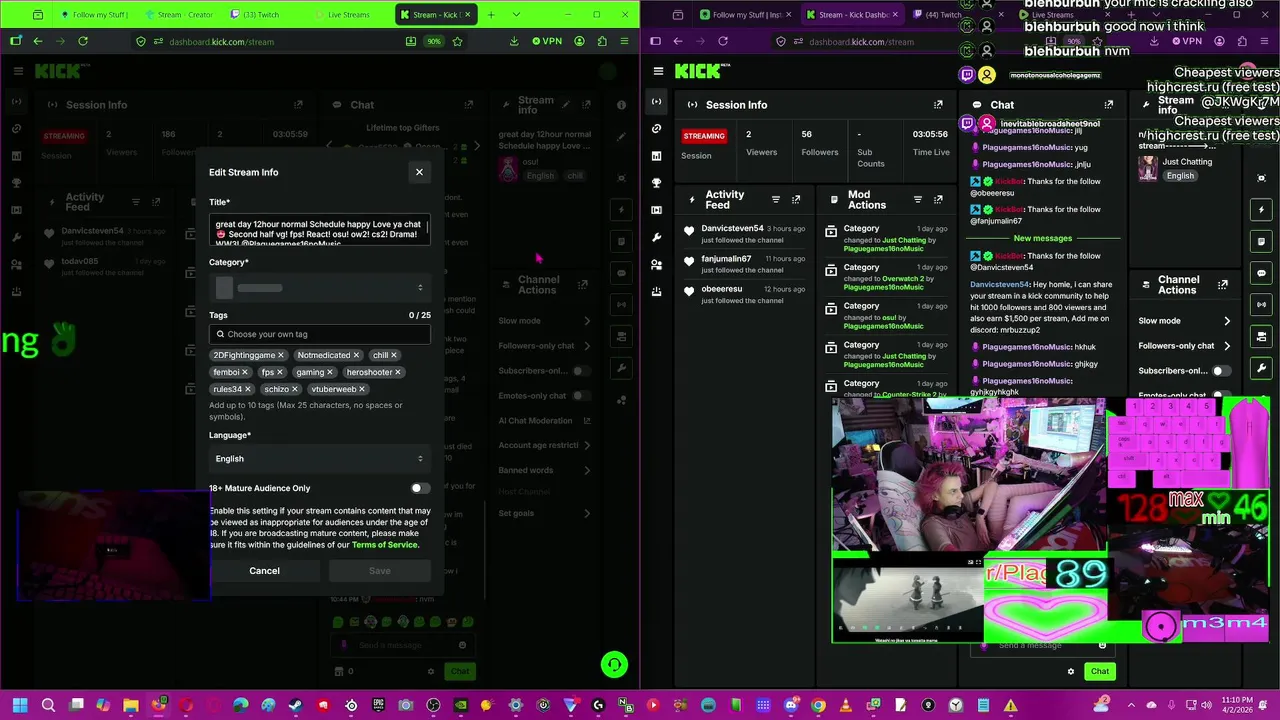Screen dimensions: 1280x720
Task: Reload the page in left browser
Action: pyautogui.click(x=83, y=41)
